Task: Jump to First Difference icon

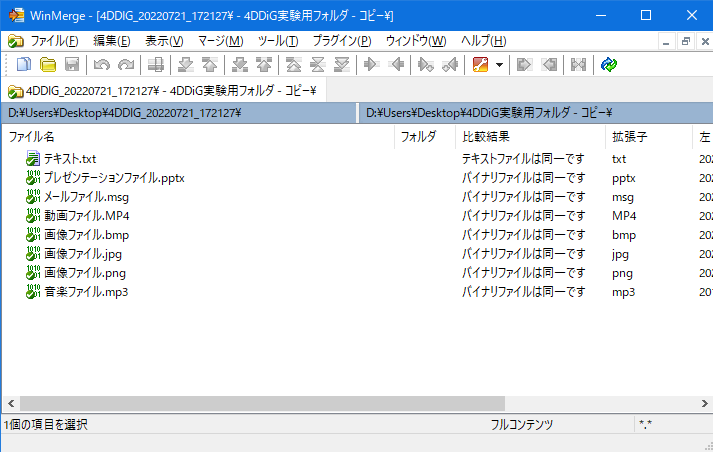Action: (293, 65)
